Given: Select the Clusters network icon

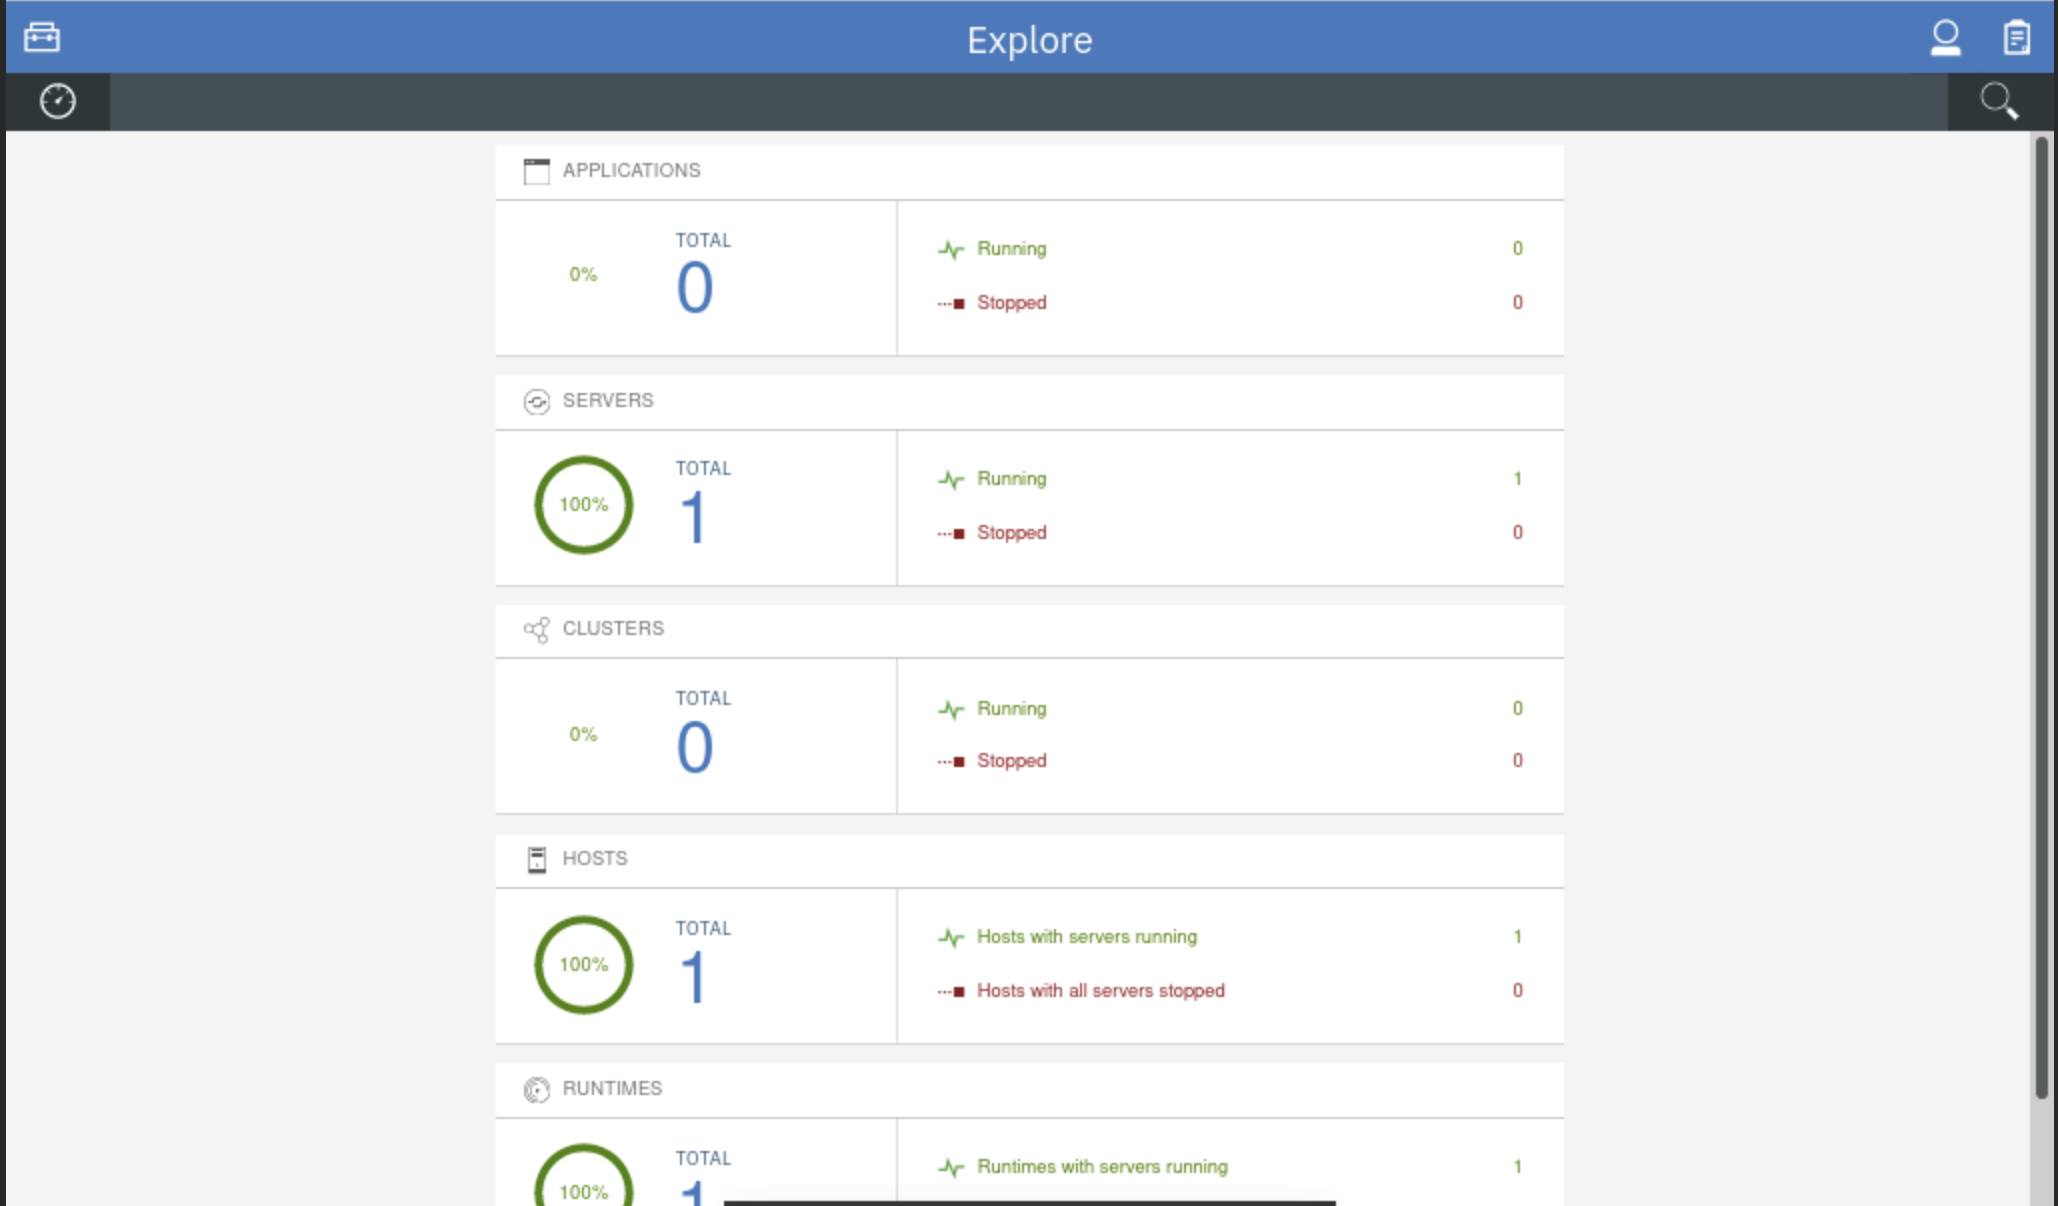Looking at the screenshot, I should (538, 629).
